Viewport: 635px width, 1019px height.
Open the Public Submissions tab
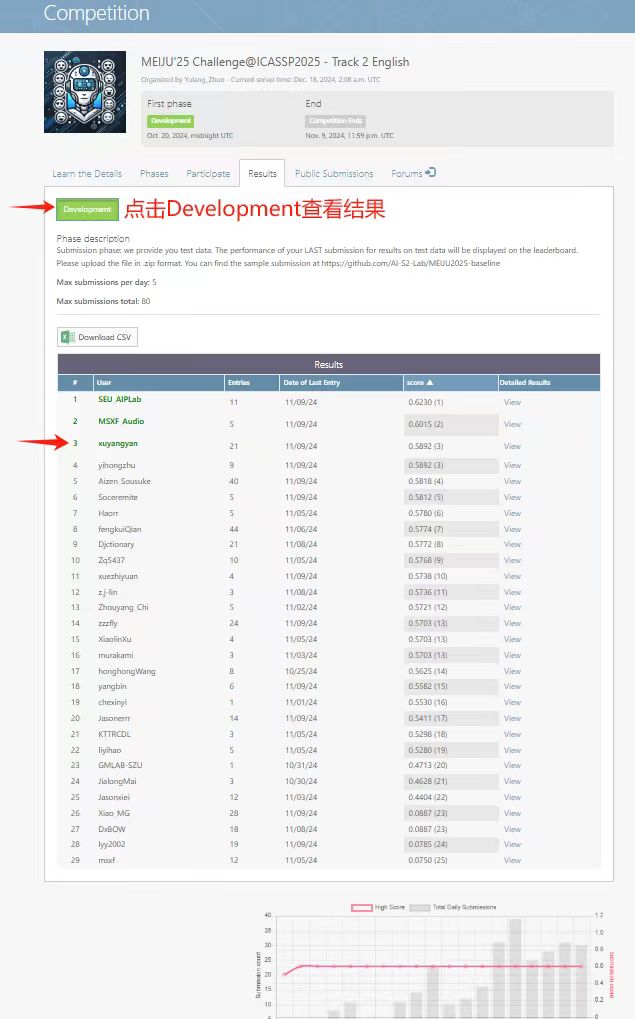(334, 174)
